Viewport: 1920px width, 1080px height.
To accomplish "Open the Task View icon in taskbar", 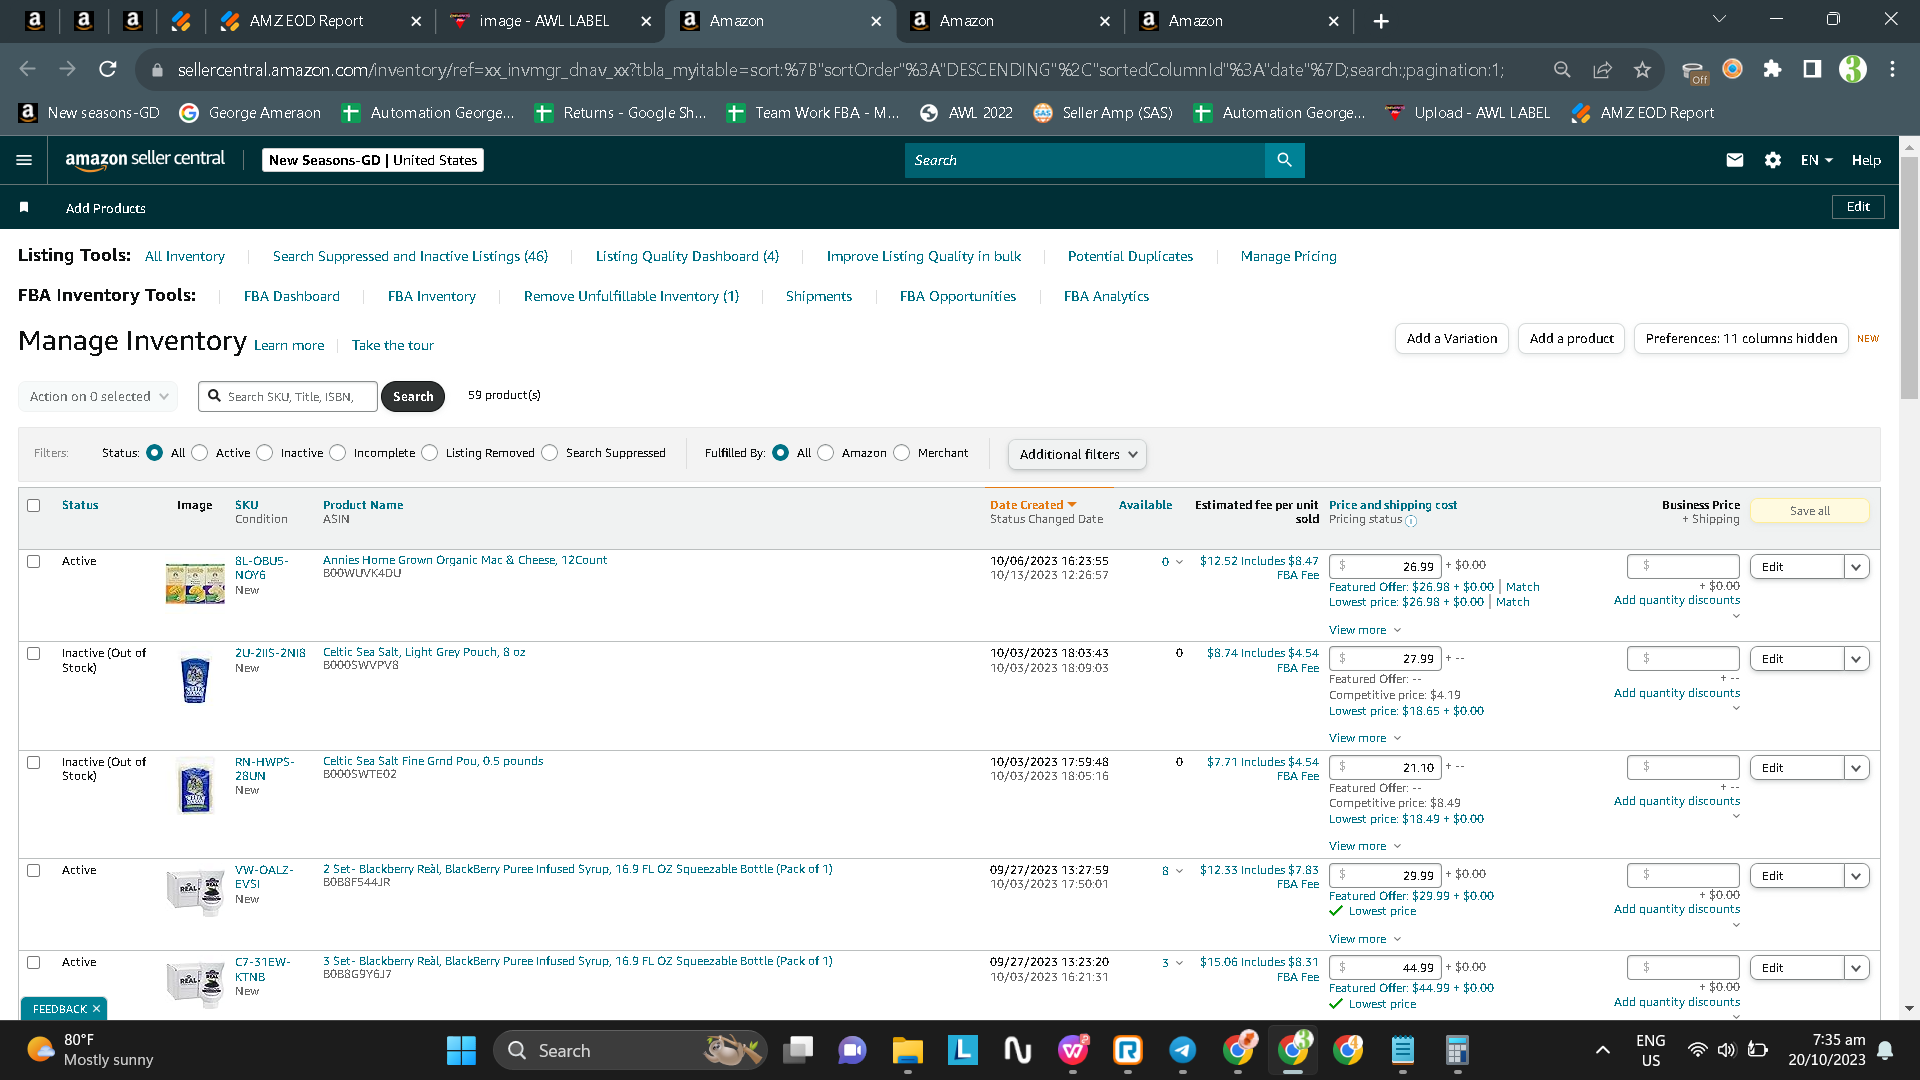I will pos(797,1050).
